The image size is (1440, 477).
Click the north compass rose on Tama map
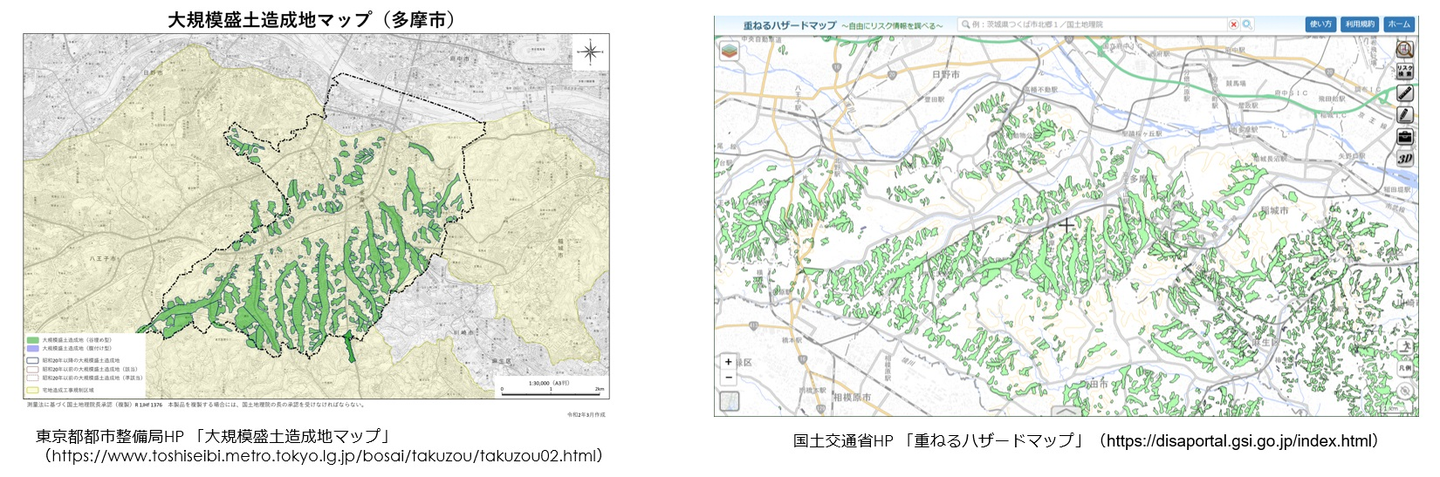pyautogui.click(x=591, y=53)
